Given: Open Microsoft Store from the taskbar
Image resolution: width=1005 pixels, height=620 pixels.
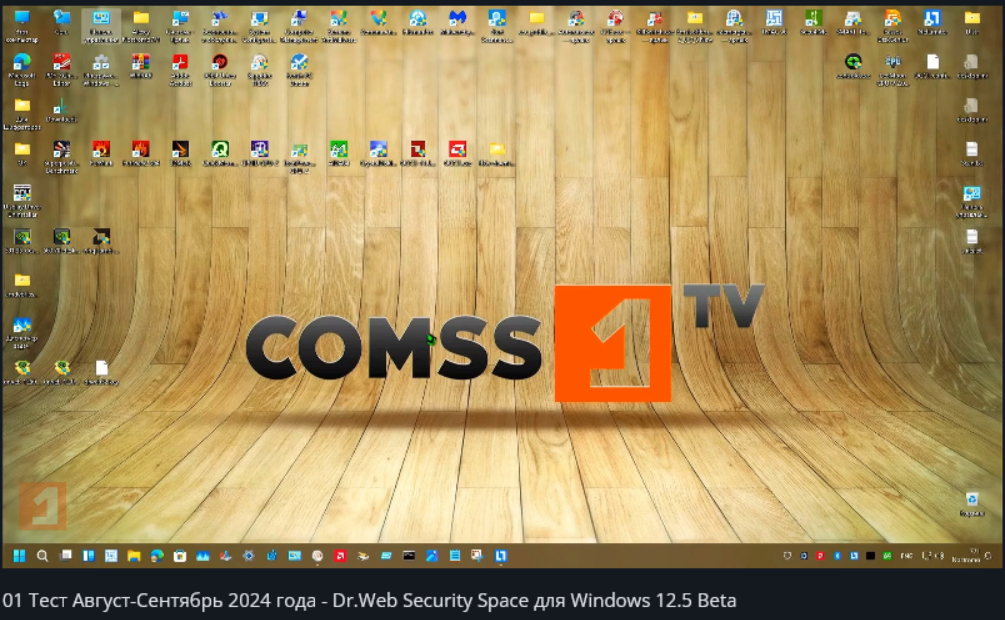Looking at the screenshot, I should click(180, 556).
